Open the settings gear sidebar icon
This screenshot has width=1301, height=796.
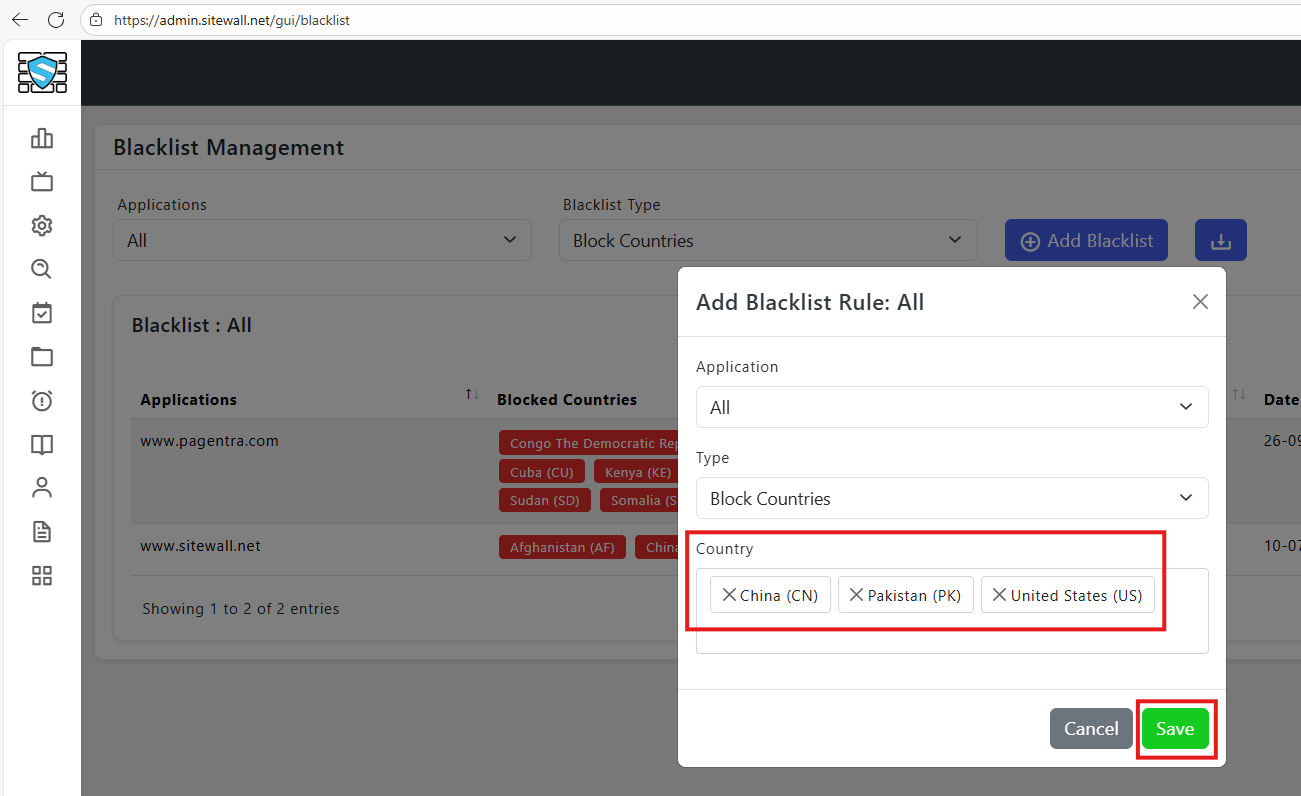[42, 226]
